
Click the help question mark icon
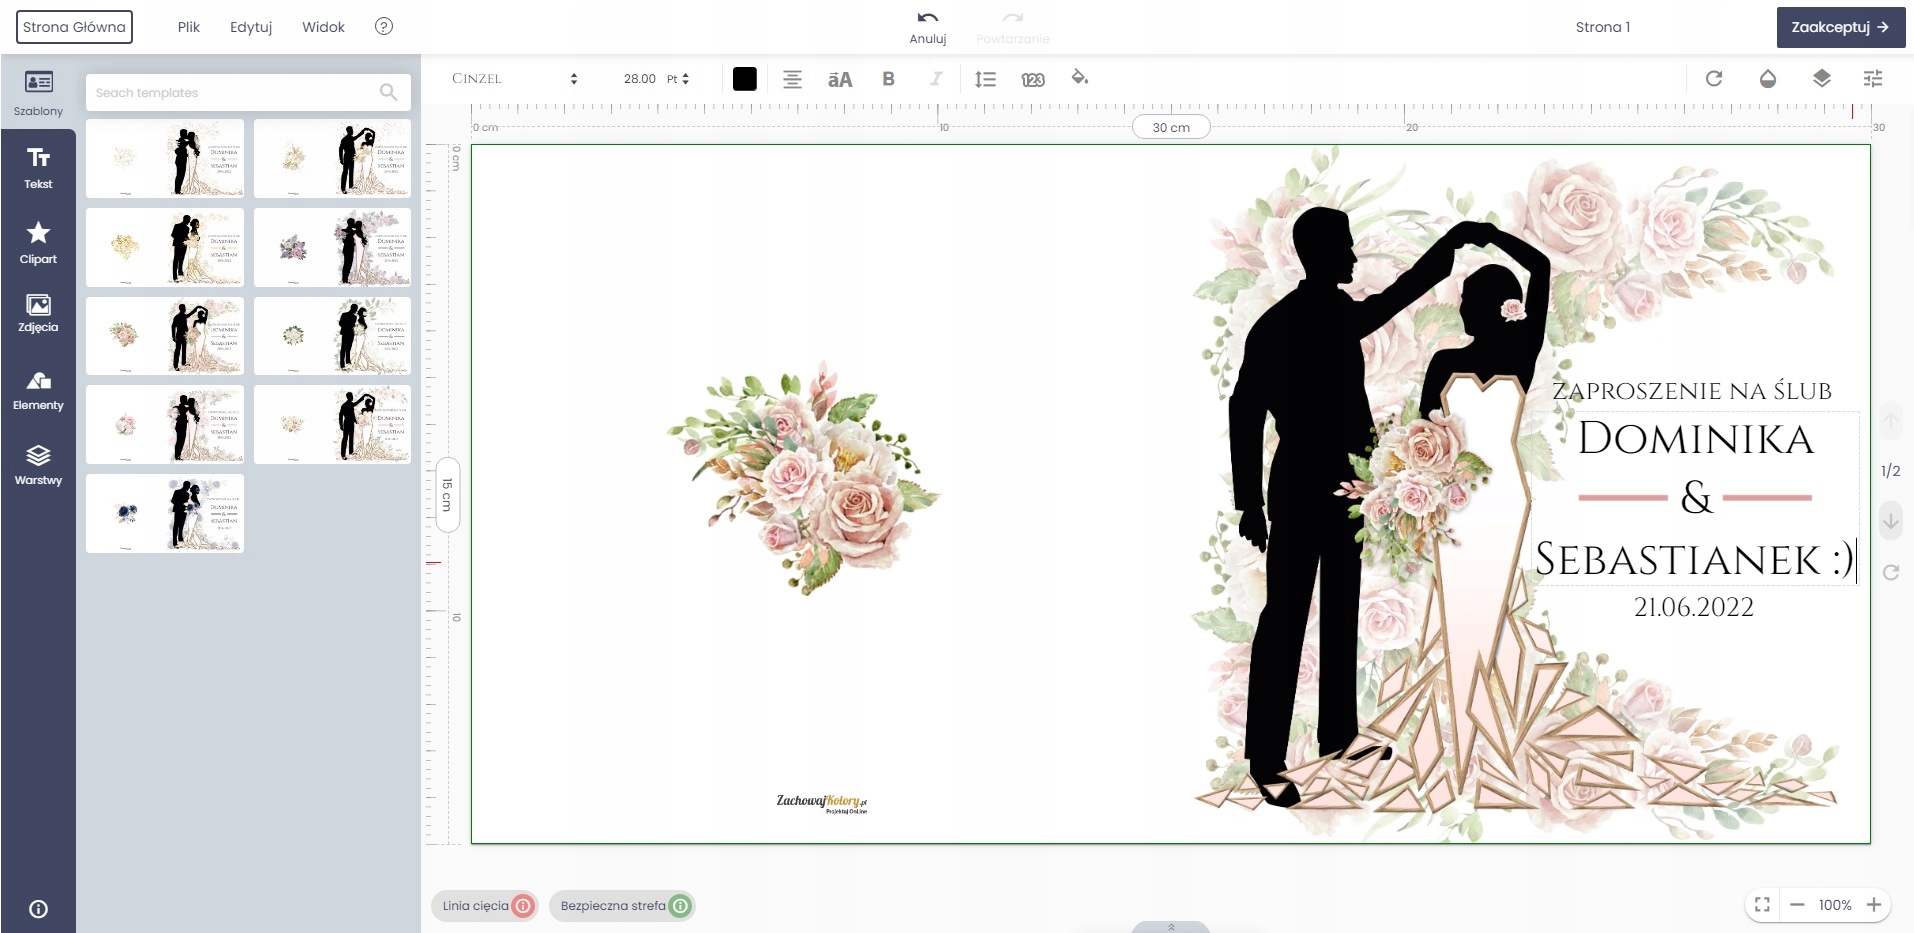(383, 27)
